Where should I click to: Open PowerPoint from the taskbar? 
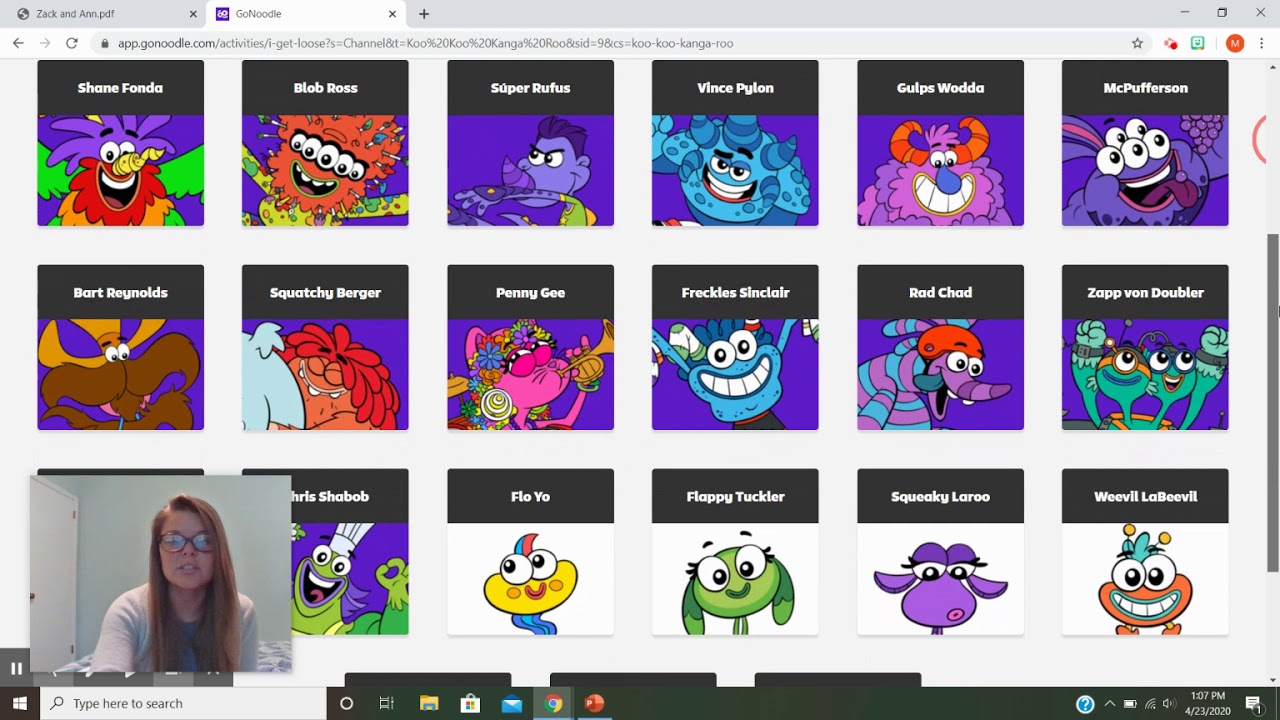click(x=594, y=703)
